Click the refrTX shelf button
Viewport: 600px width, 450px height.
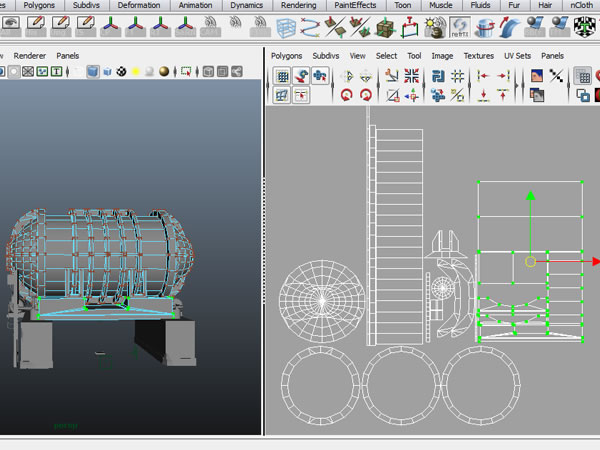(x=460, y=28)
